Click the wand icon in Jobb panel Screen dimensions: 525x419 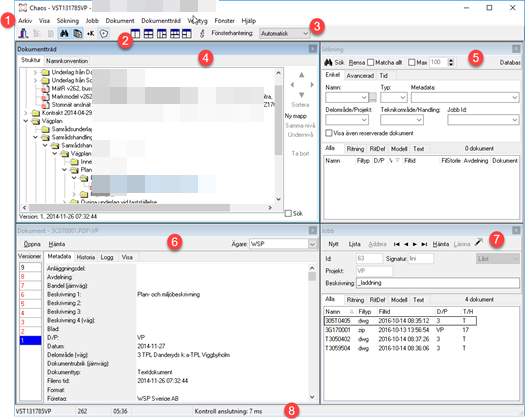(479, 242)
